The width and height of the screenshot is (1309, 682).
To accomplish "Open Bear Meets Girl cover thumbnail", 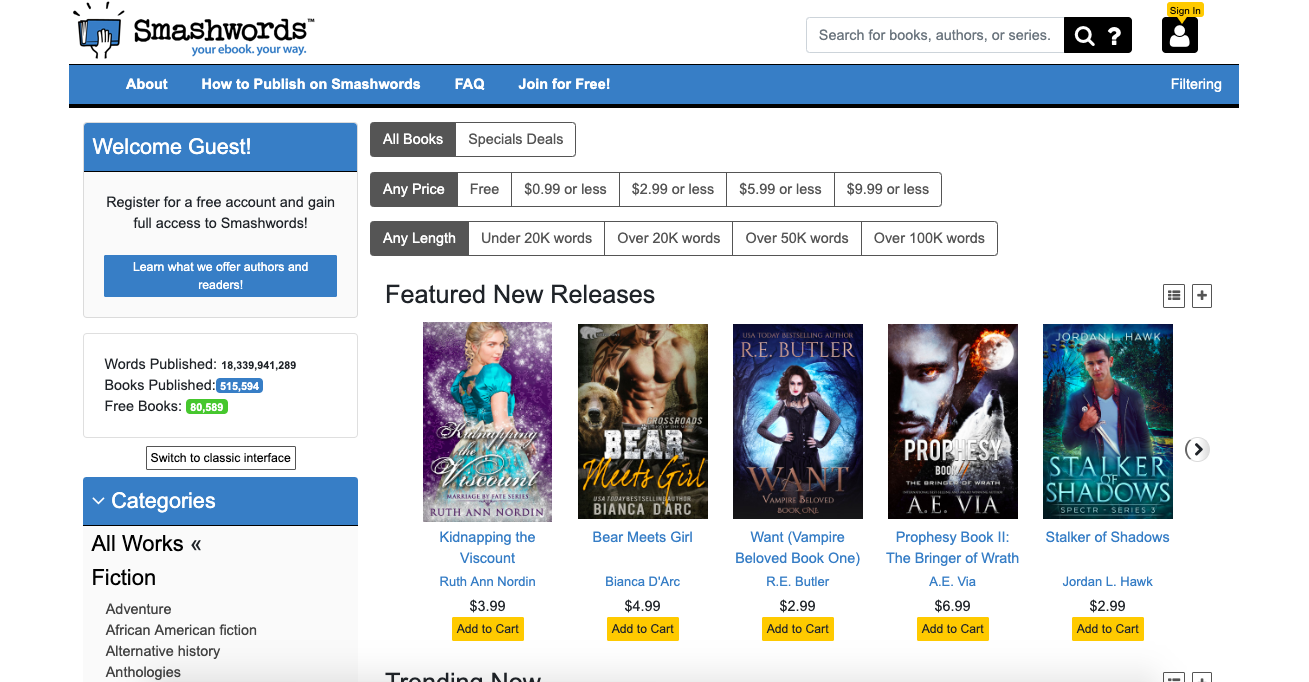I will pyautogui.click(x=643, y=421).
